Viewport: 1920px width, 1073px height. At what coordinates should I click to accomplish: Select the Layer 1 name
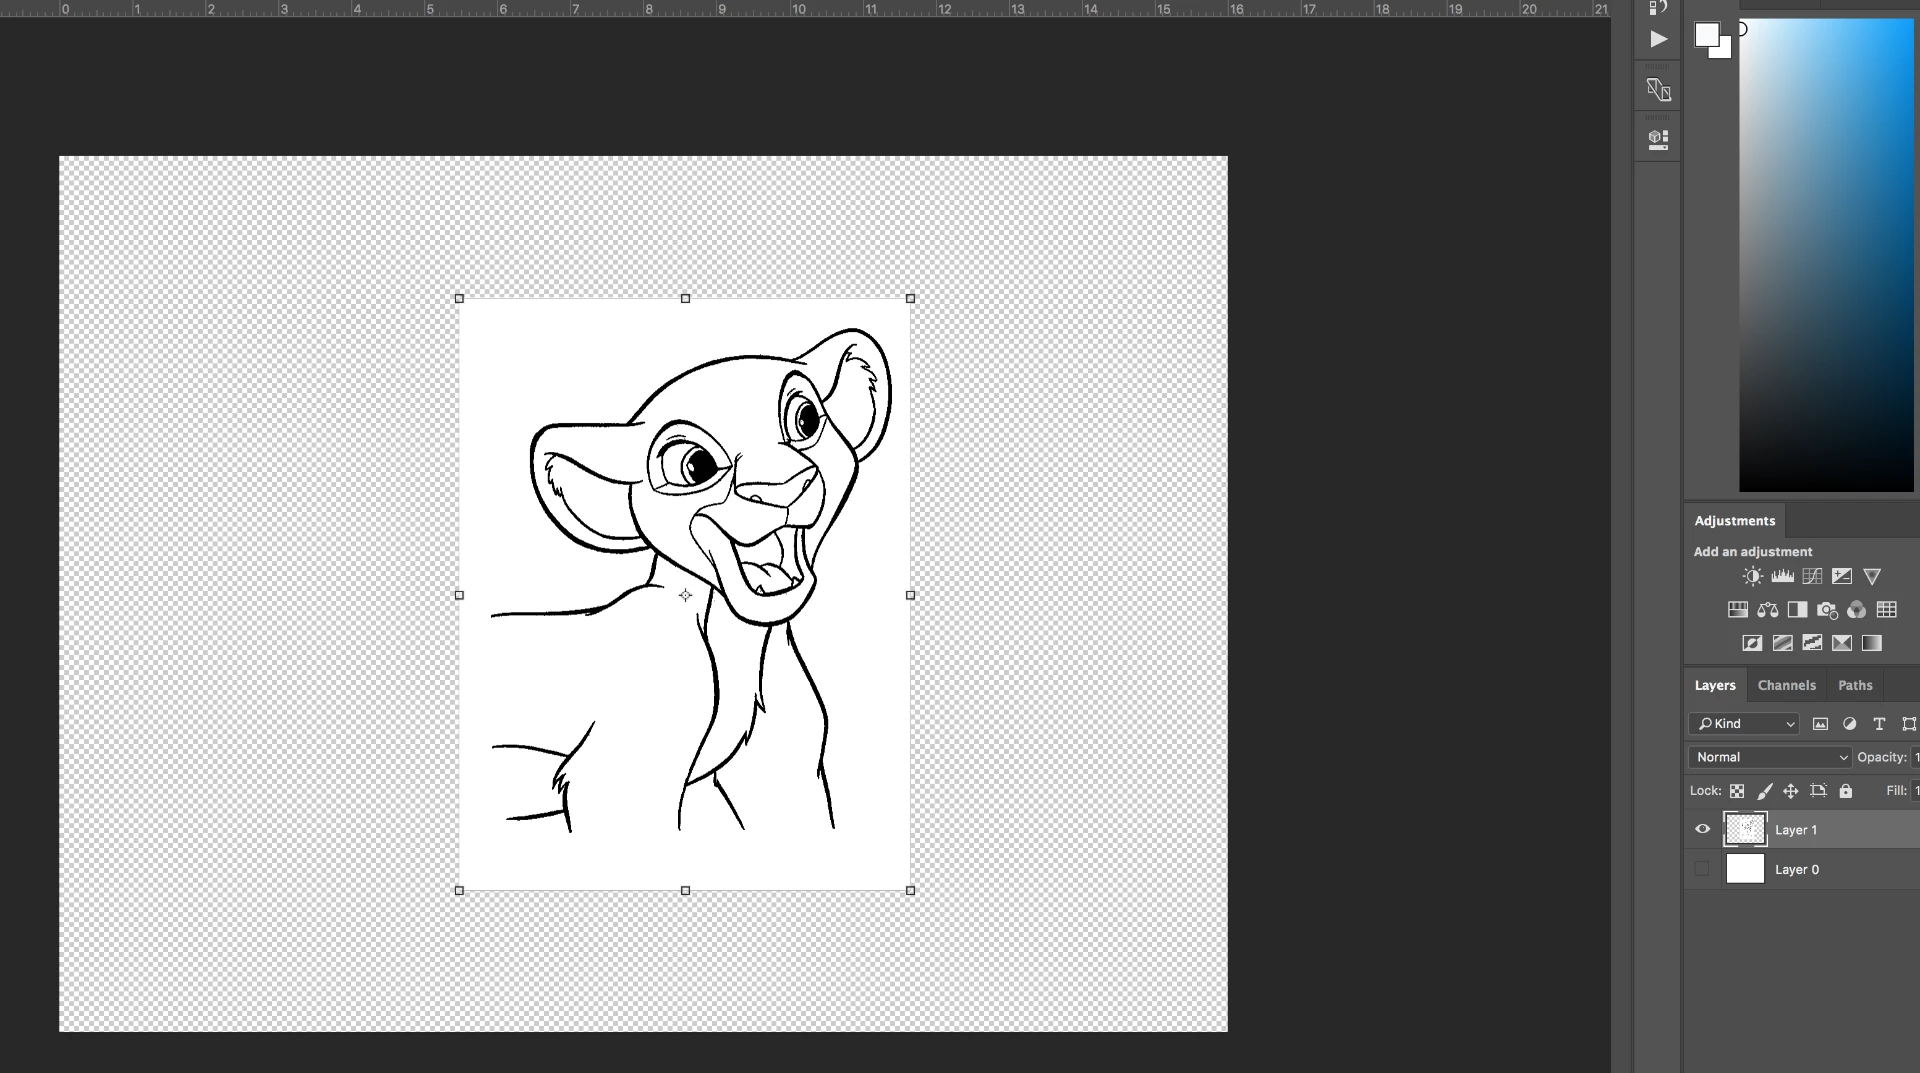click(1795, 830)
